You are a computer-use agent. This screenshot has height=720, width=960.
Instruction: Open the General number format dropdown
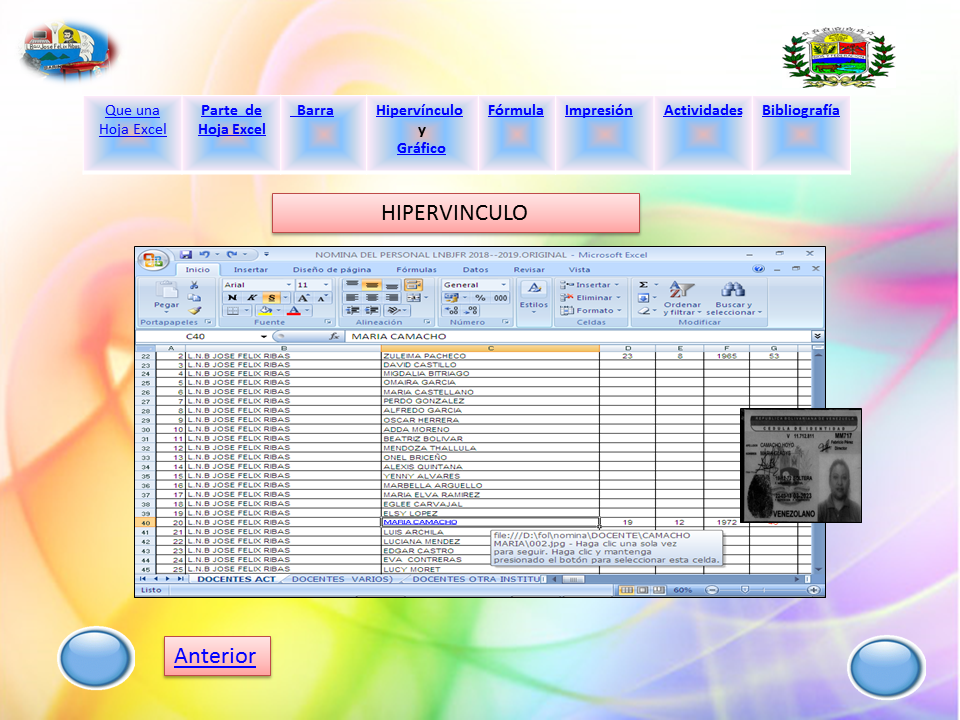pyautogui.click(x=503, y=285)
